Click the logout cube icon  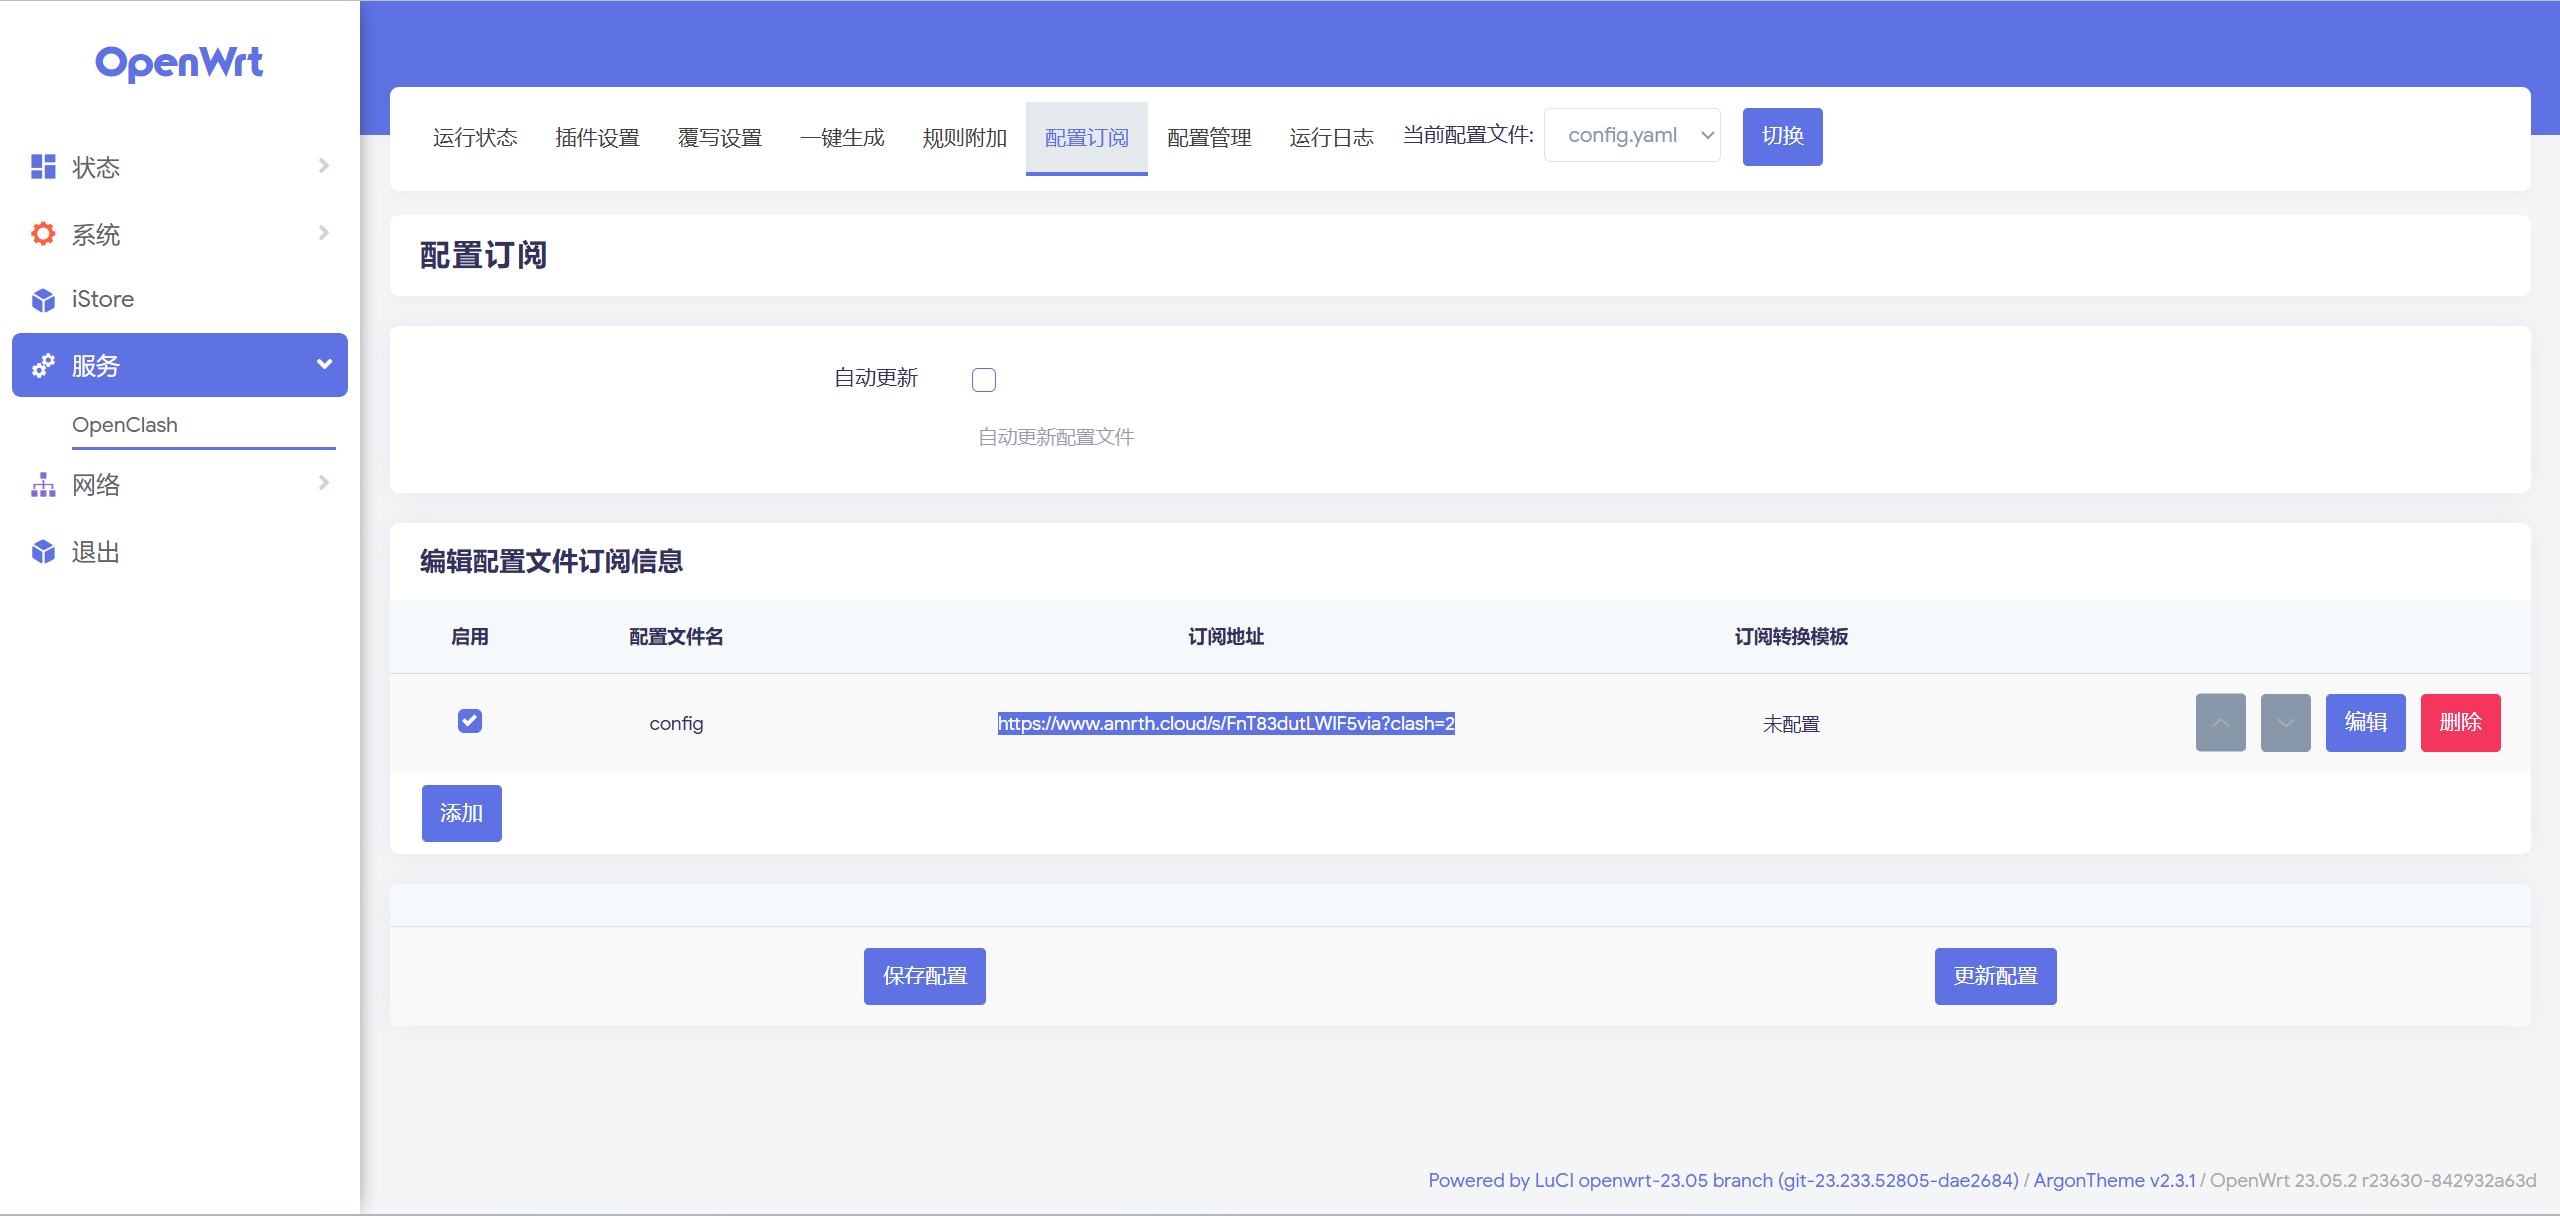click(43, 552)
